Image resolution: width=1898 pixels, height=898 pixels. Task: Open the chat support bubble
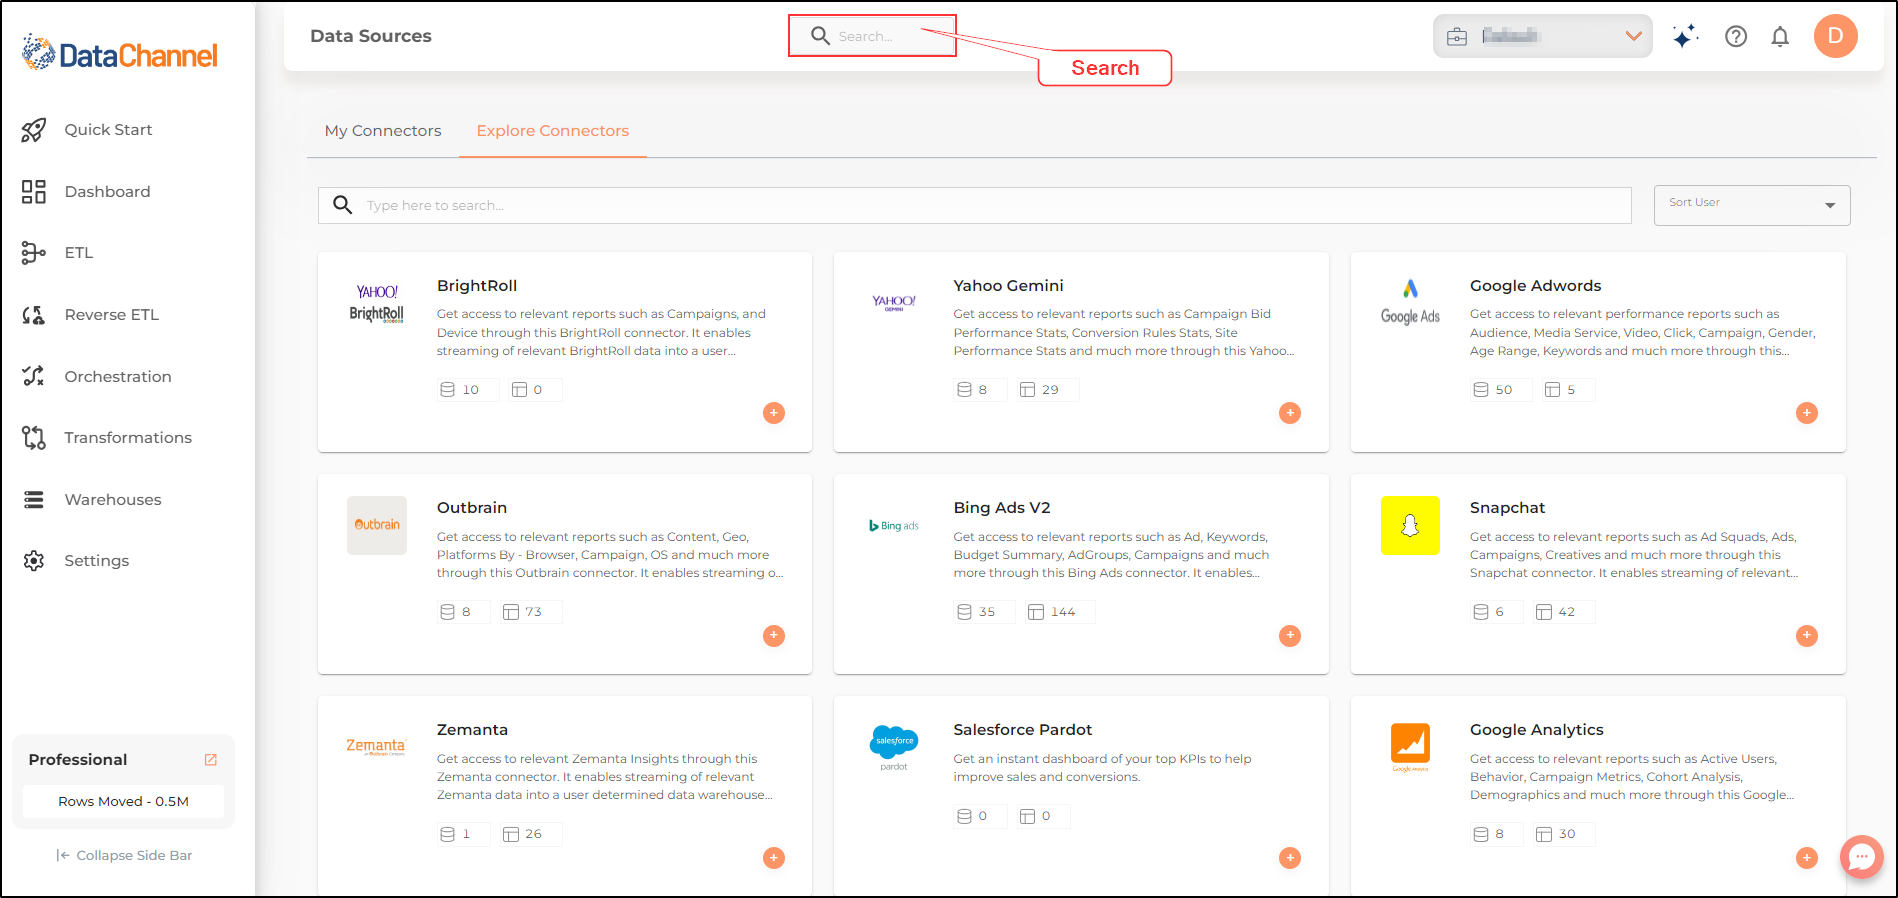(1862, 857)
